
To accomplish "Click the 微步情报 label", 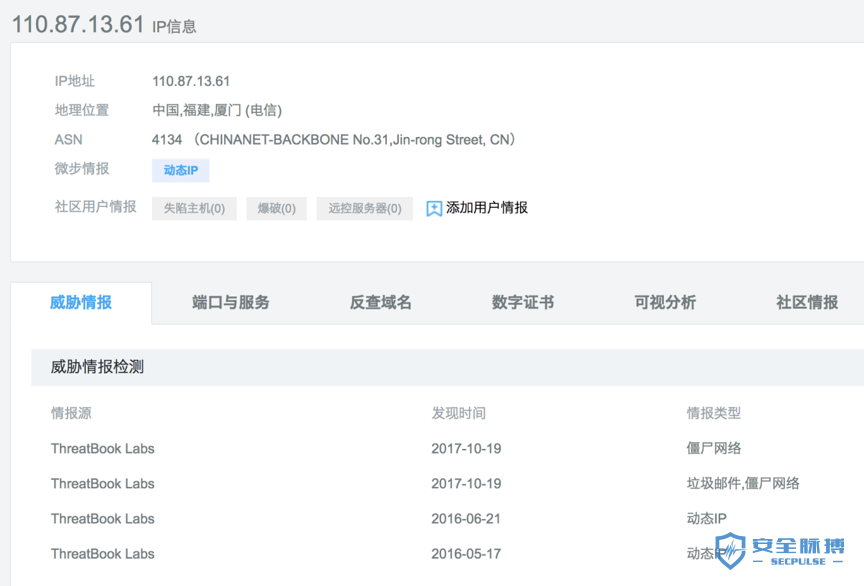I will [x=82, y=169].
